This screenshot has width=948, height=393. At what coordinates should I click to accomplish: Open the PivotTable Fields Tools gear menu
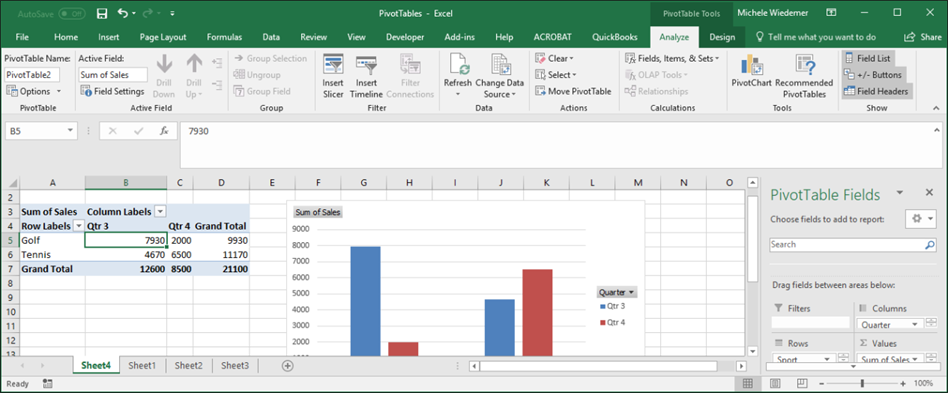pos(920,219)
